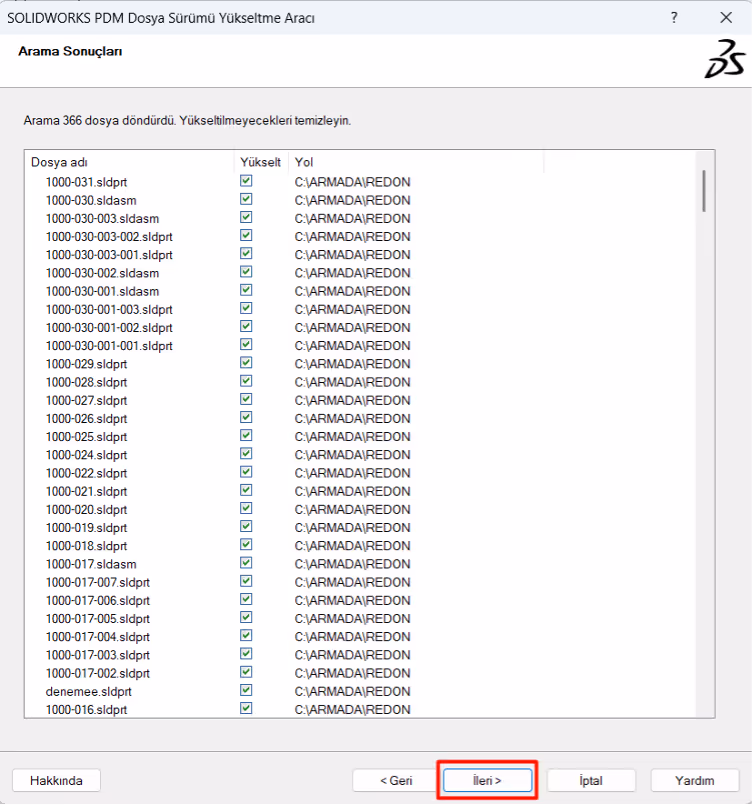Select file name 1000-027.sldprt

click(86, 400)
